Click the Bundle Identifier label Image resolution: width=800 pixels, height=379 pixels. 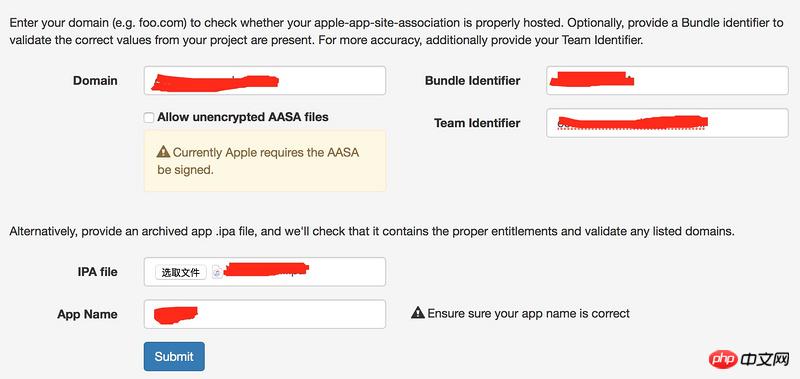point(472,81)
